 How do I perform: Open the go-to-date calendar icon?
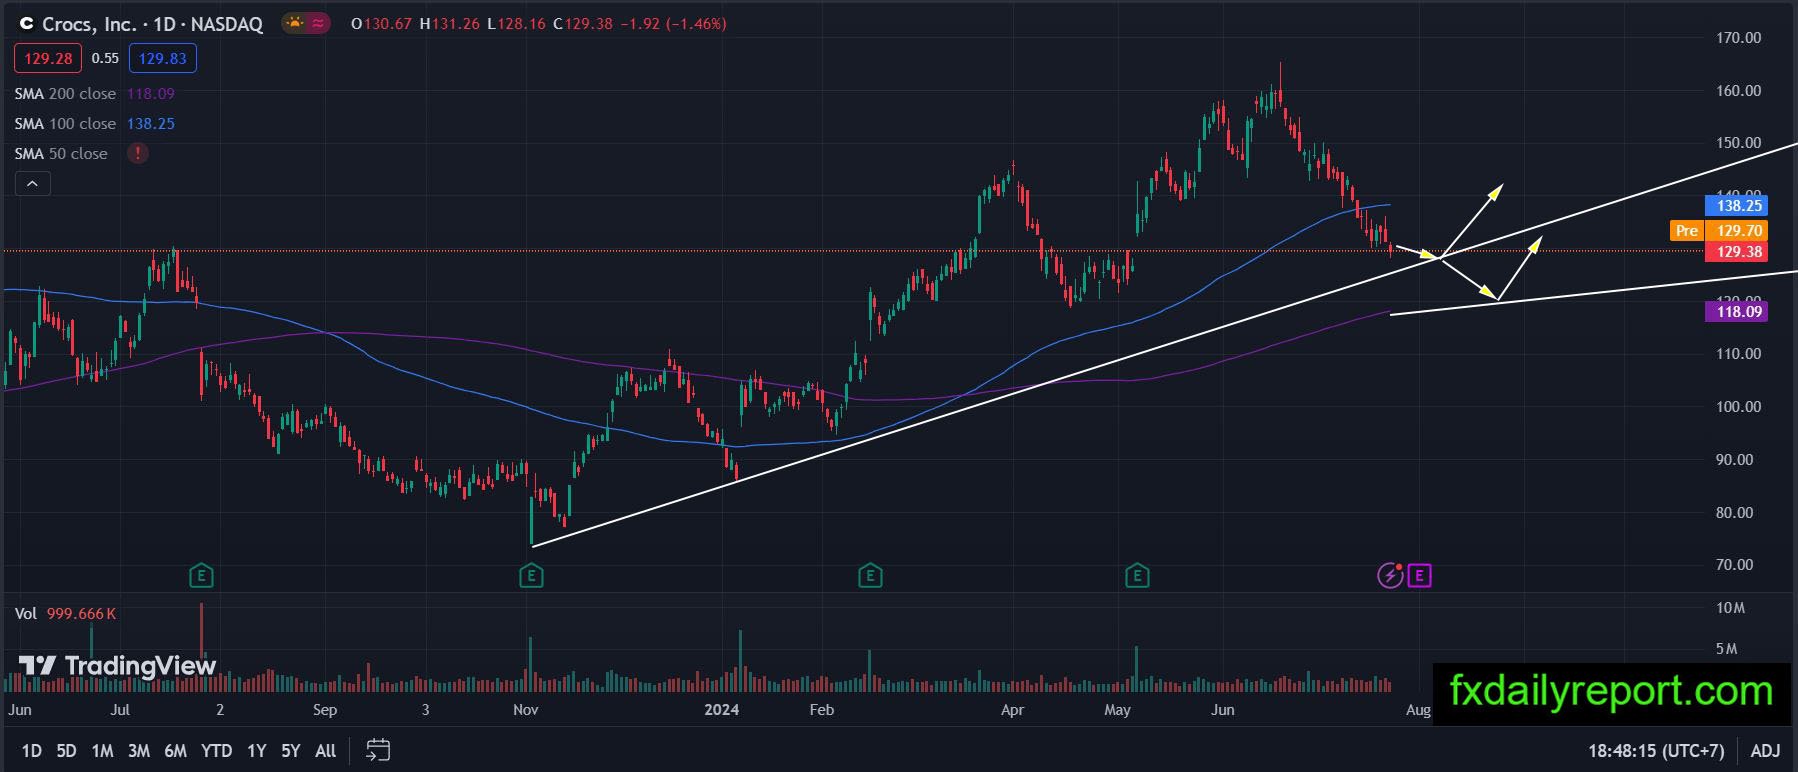378,750
